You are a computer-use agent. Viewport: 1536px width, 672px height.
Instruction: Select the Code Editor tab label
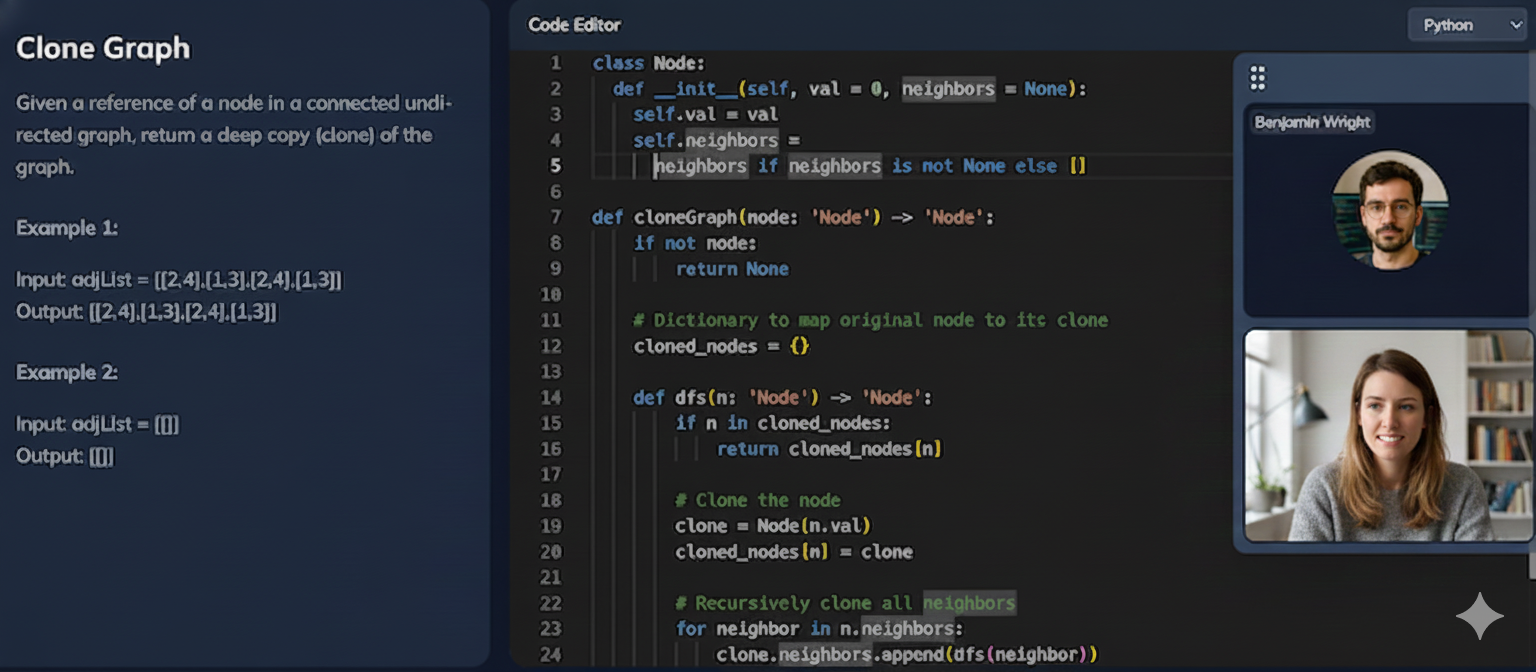click(573, 24)
